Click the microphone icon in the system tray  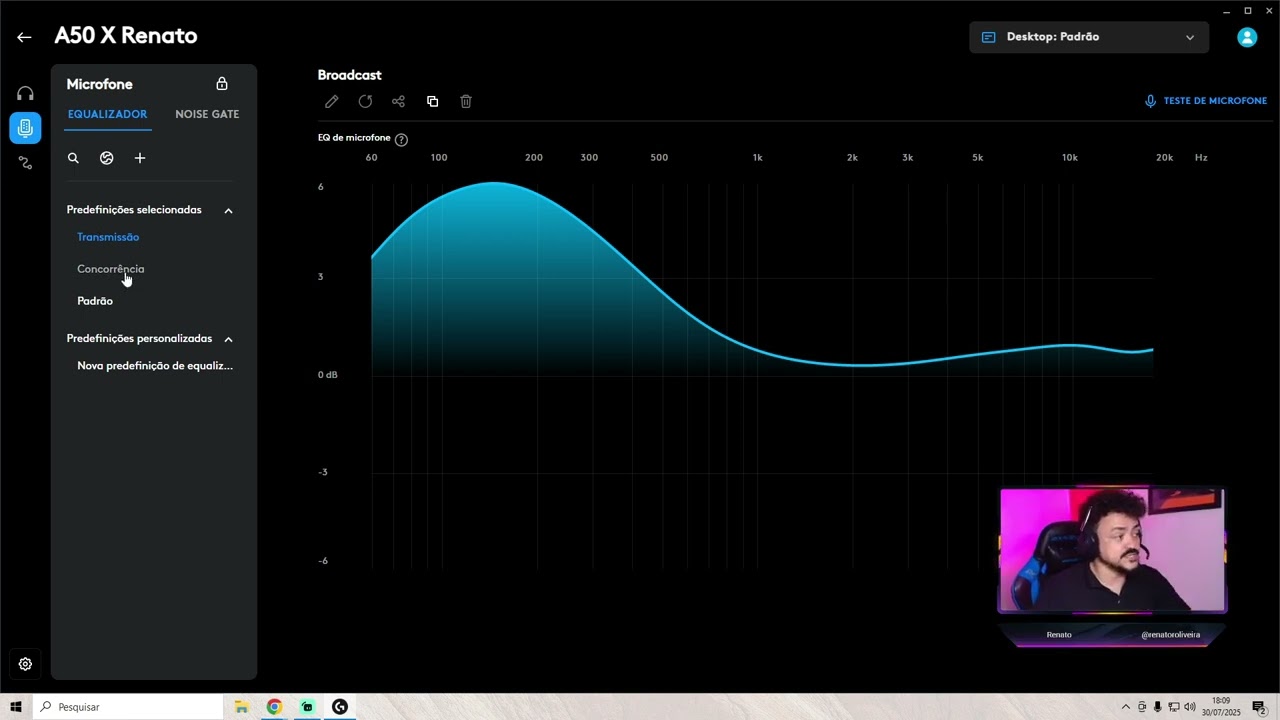coord(1158,707)
